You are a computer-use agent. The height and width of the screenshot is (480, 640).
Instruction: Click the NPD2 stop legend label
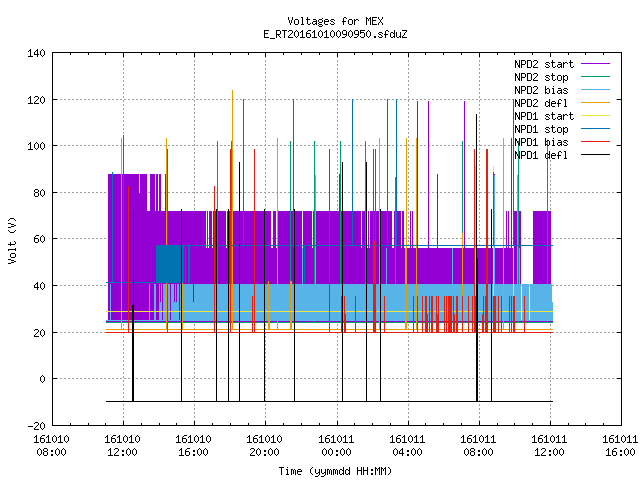point(541,77)
